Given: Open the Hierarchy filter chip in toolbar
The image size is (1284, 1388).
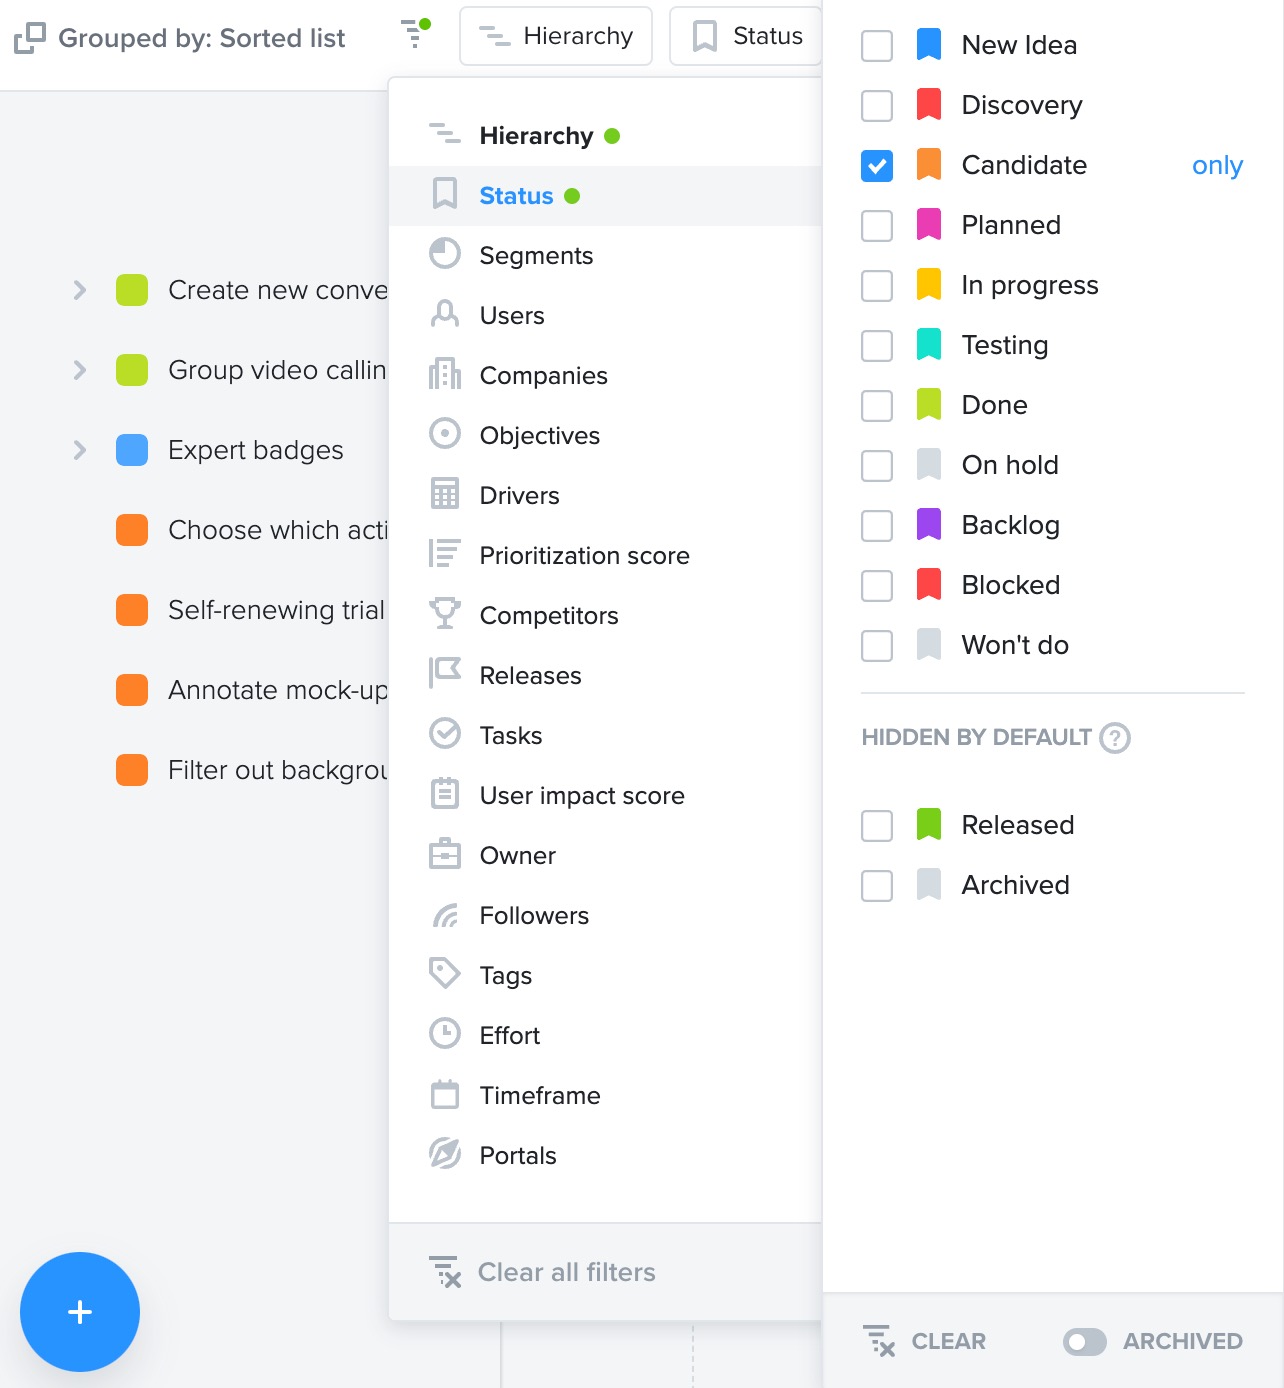Looking at the screenshot, I should (x=556, y=36).
